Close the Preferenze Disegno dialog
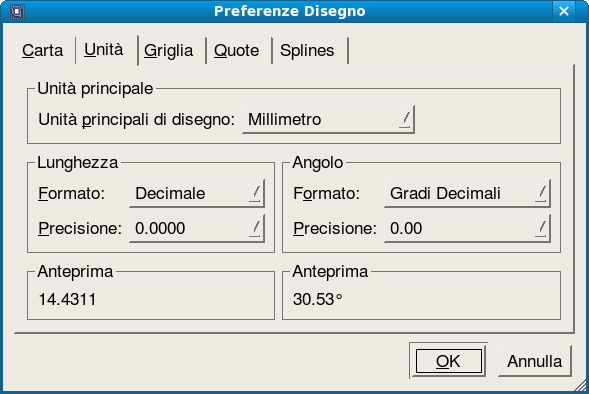This screenshot has height=394, width=589. pos(563,11)
